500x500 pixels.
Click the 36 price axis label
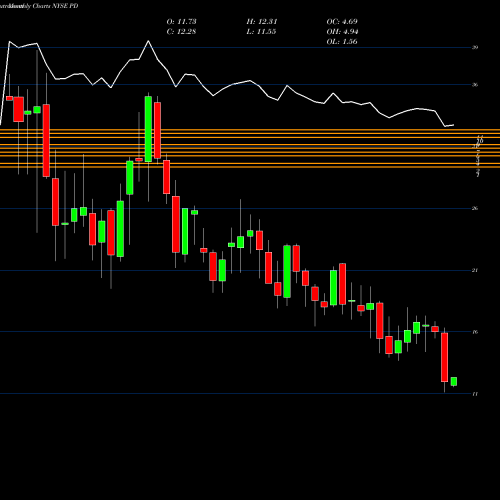pyautogui.click(x=475, y=85)
